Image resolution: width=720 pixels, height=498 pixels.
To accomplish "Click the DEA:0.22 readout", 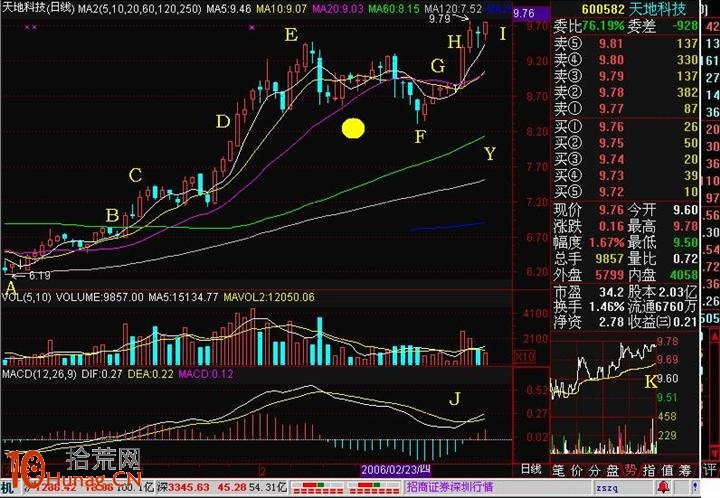I will point(150,375).
